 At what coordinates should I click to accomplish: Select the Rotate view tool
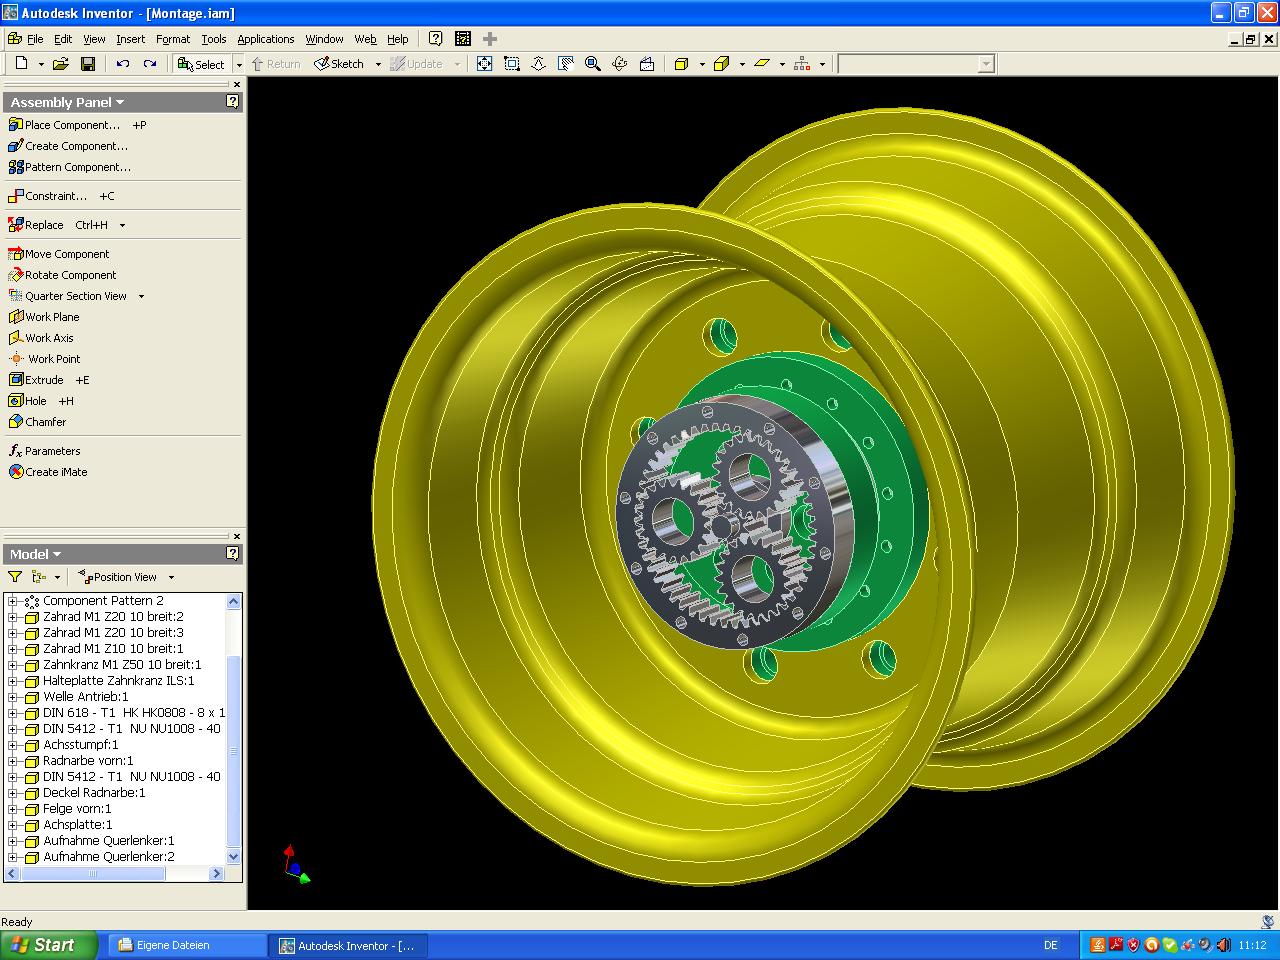(620, 64)
